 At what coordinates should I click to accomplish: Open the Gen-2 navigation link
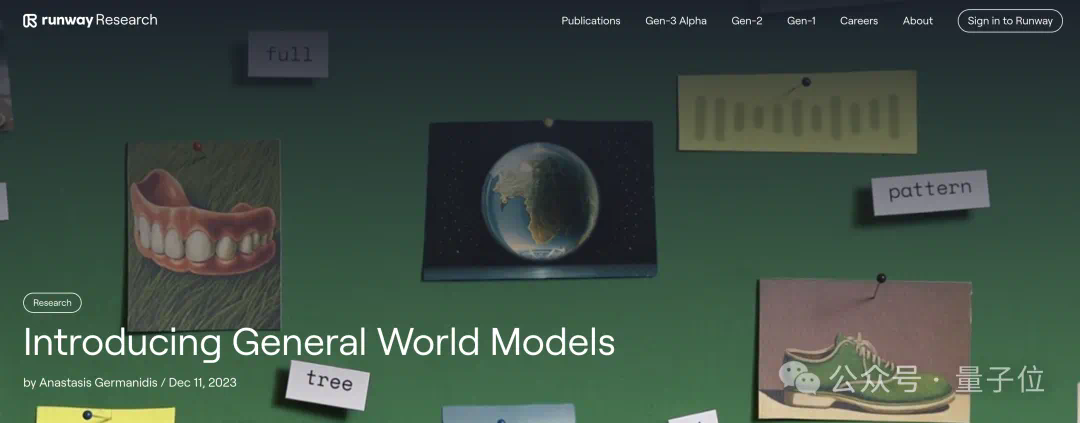point(747,21)
